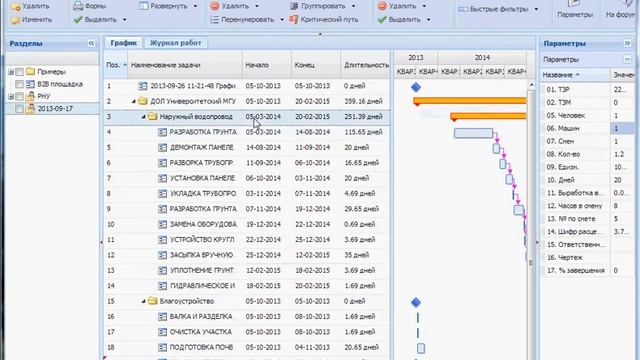Click the На форум button

[620, 10]
